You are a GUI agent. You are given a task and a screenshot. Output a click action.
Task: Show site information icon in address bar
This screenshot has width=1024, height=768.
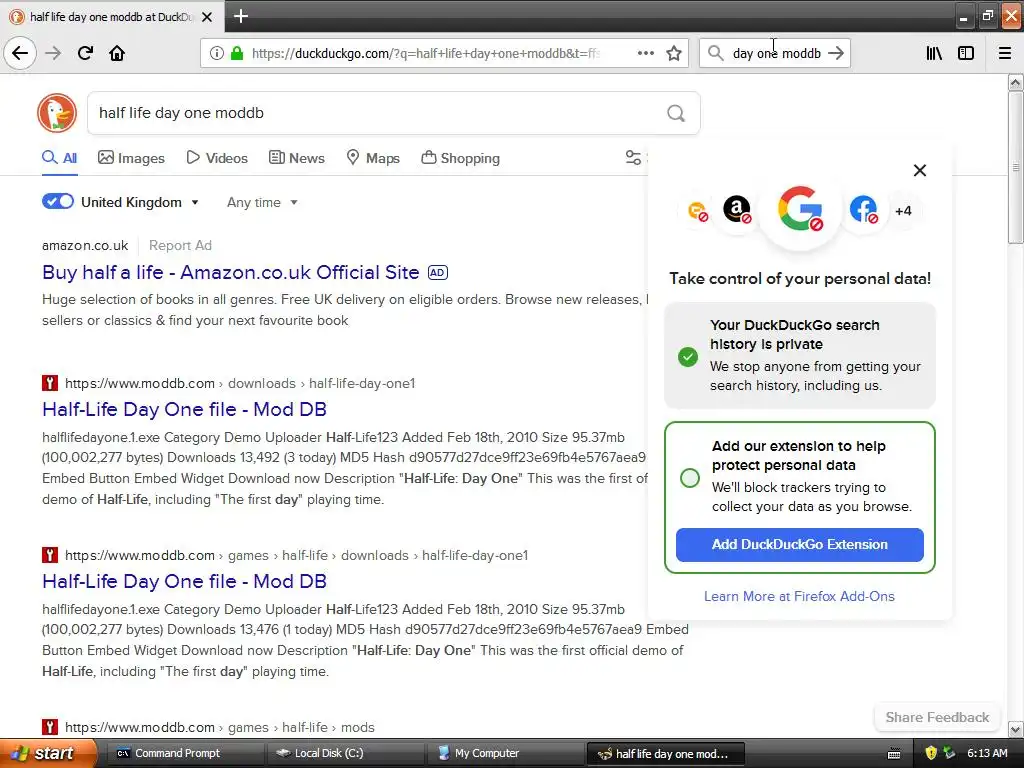point(216,53)
